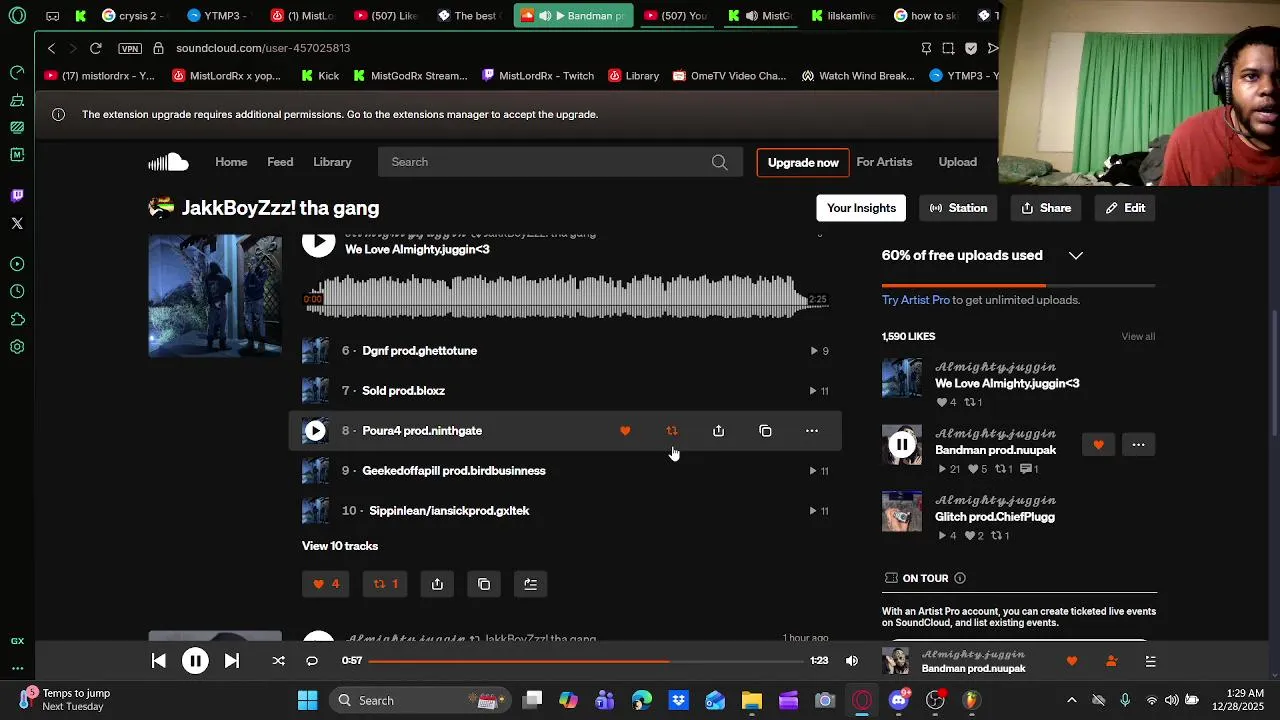Open Opera sidebar settings gear
Viewport: 1280px width, 720px height.
(17, 348)
